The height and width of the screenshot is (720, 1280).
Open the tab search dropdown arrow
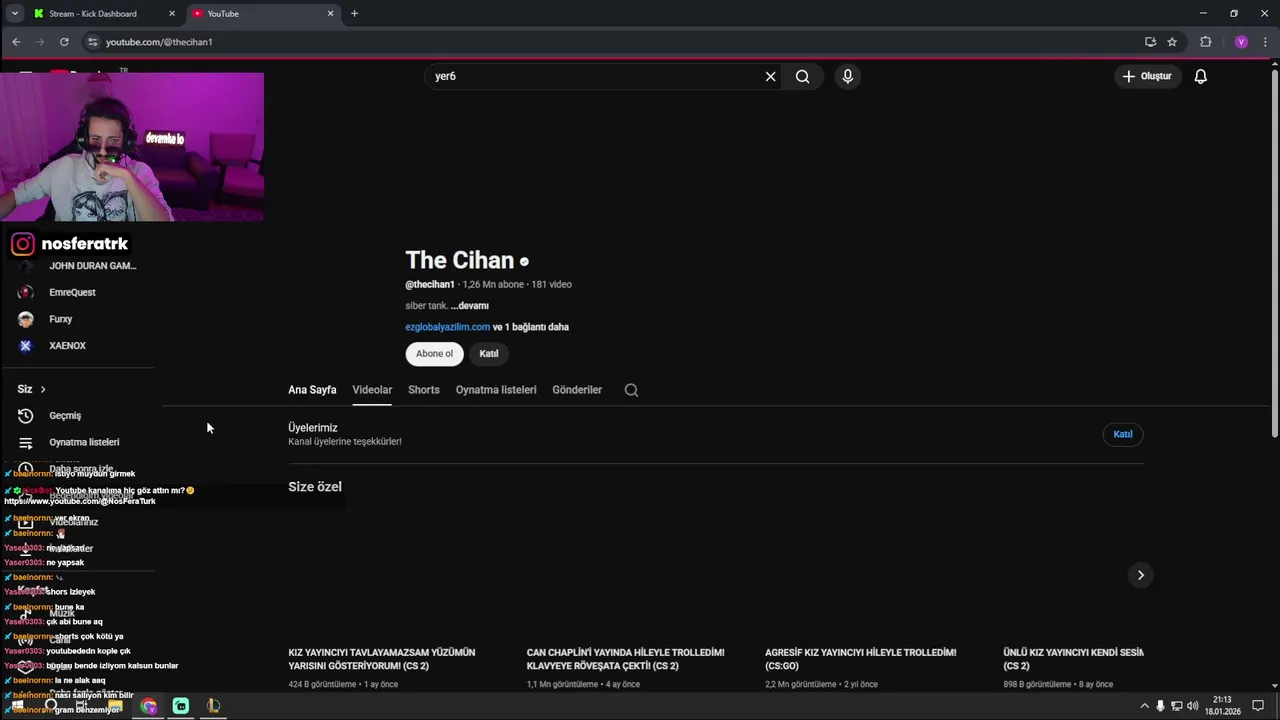14,13
